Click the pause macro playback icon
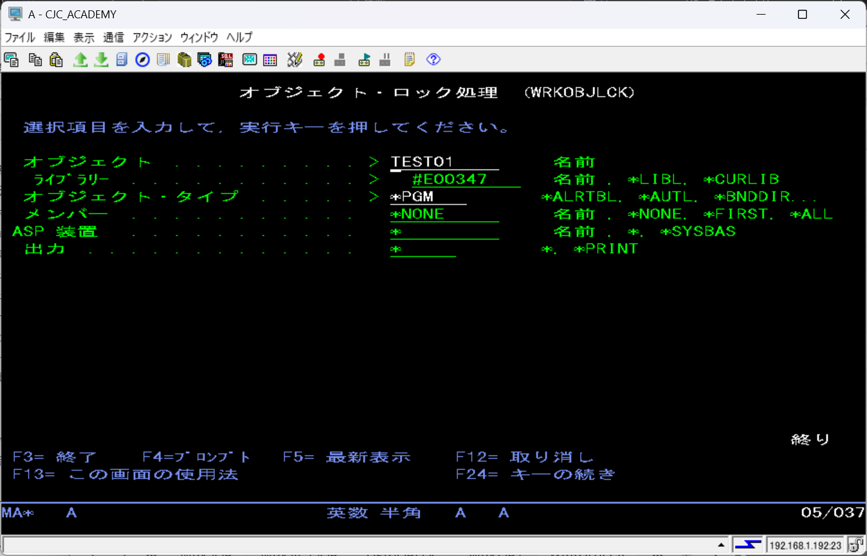 [x=385, y=60]
